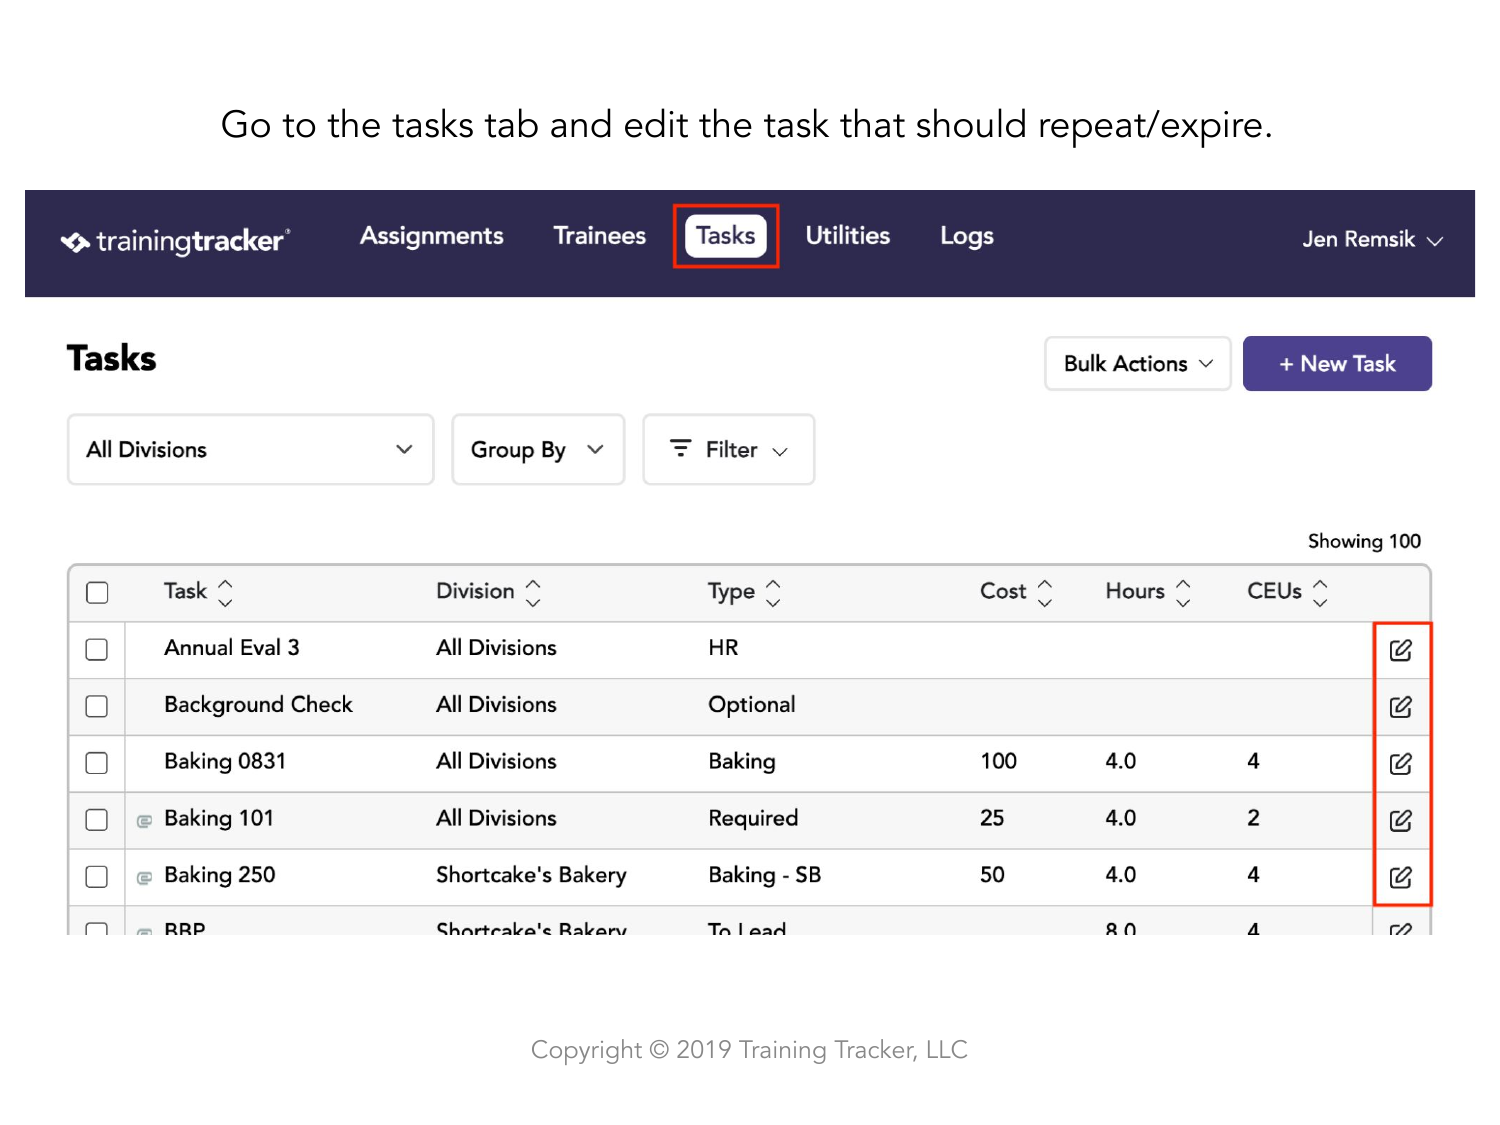Image resolution: width=1500 pixels, height=1125 pixels.
Task: Open the Jen Remsik user menu
Action: [x=1372, y=240]
